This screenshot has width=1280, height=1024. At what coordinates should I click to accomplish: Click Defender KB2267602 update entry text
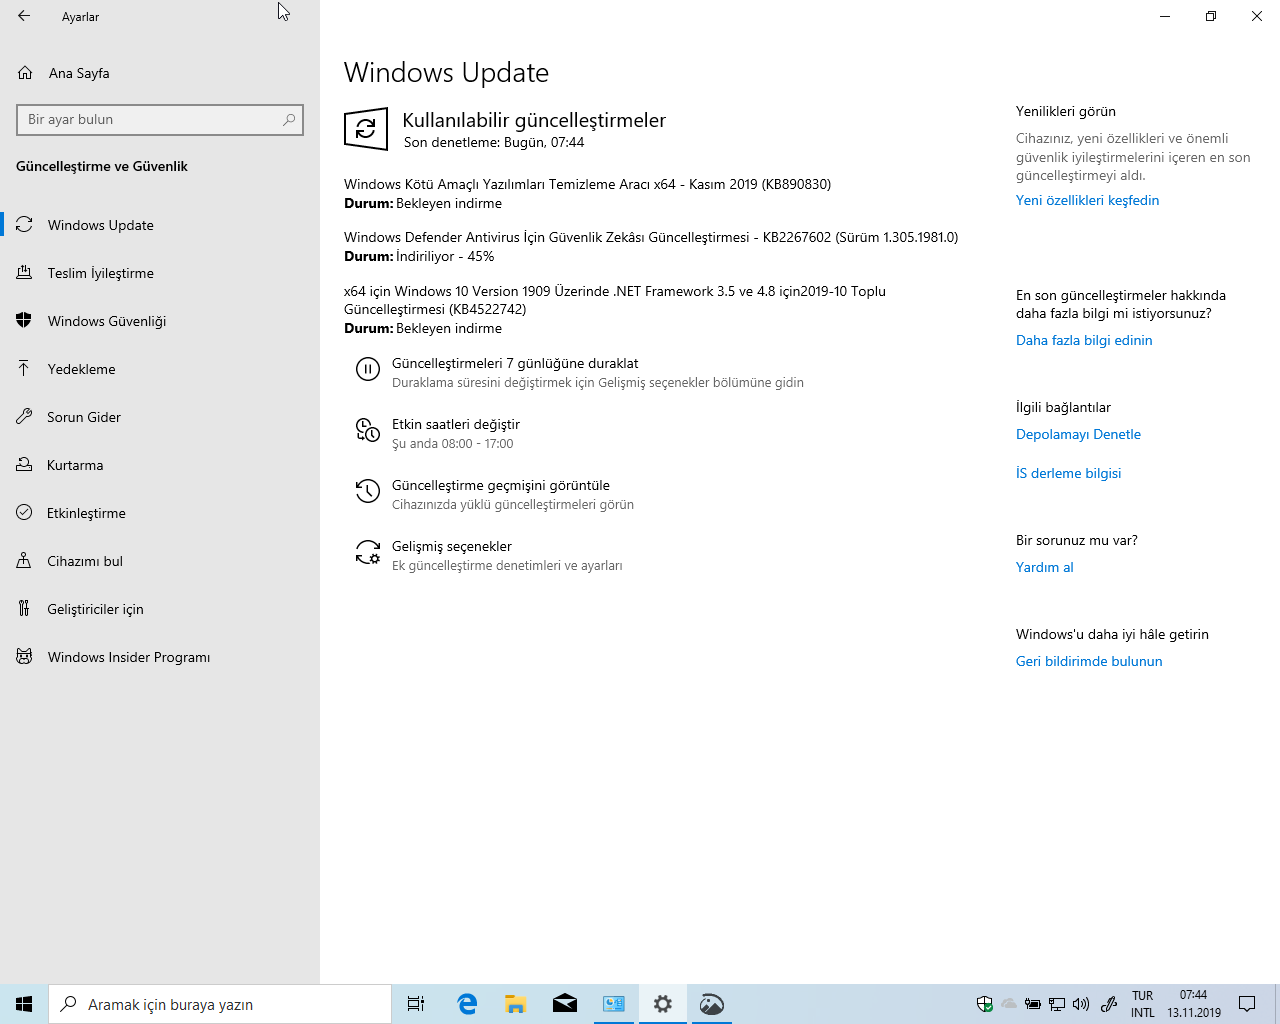coord(651,237)
